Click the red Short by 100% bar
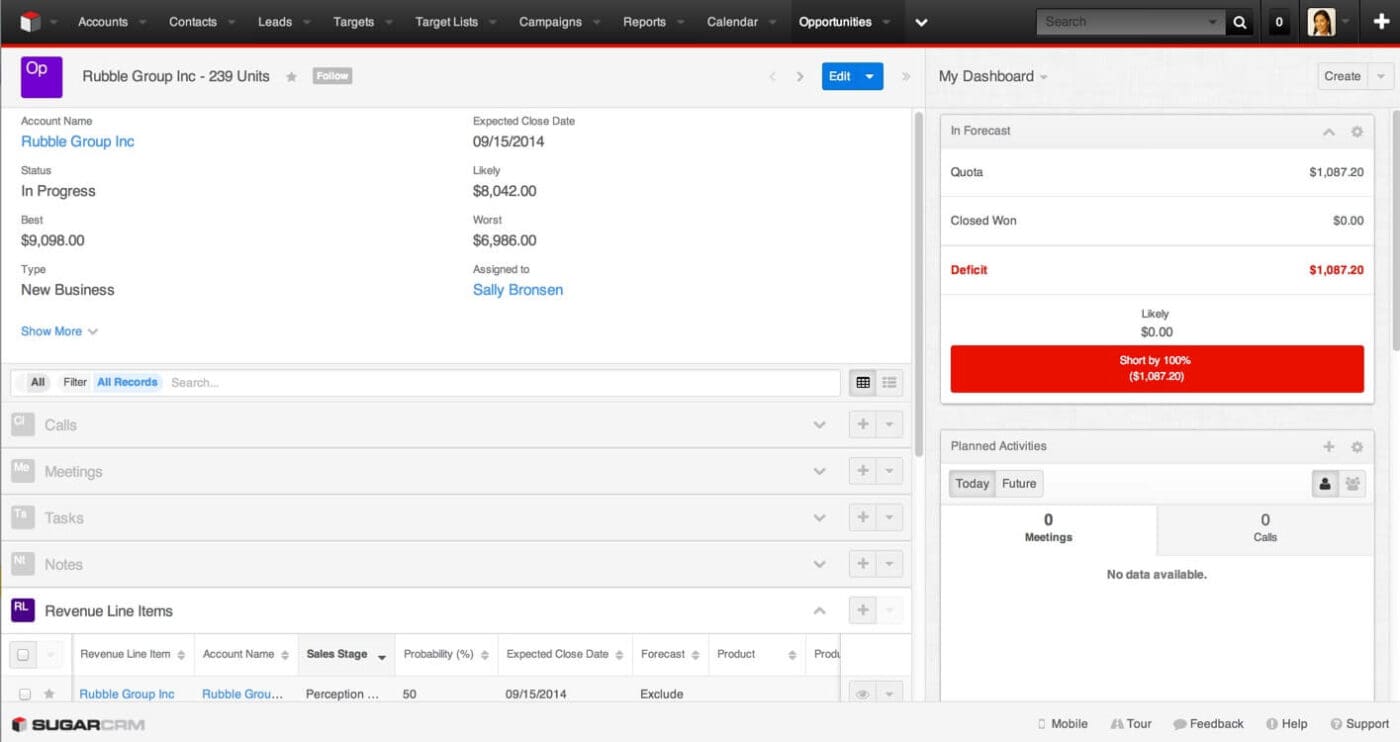 coord(1157,369)
